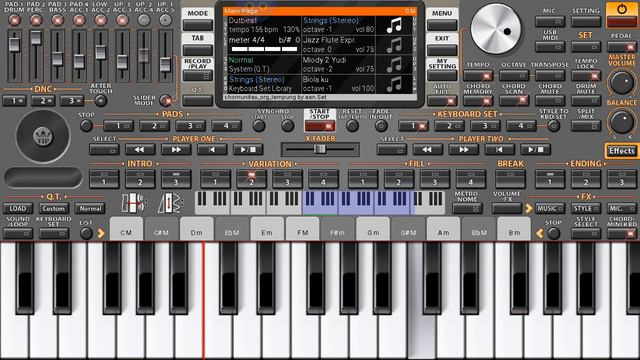The width and height of the screenshot is (640, 360).
Task: Click DNC button 2
Action: click(x=43, y=100)
